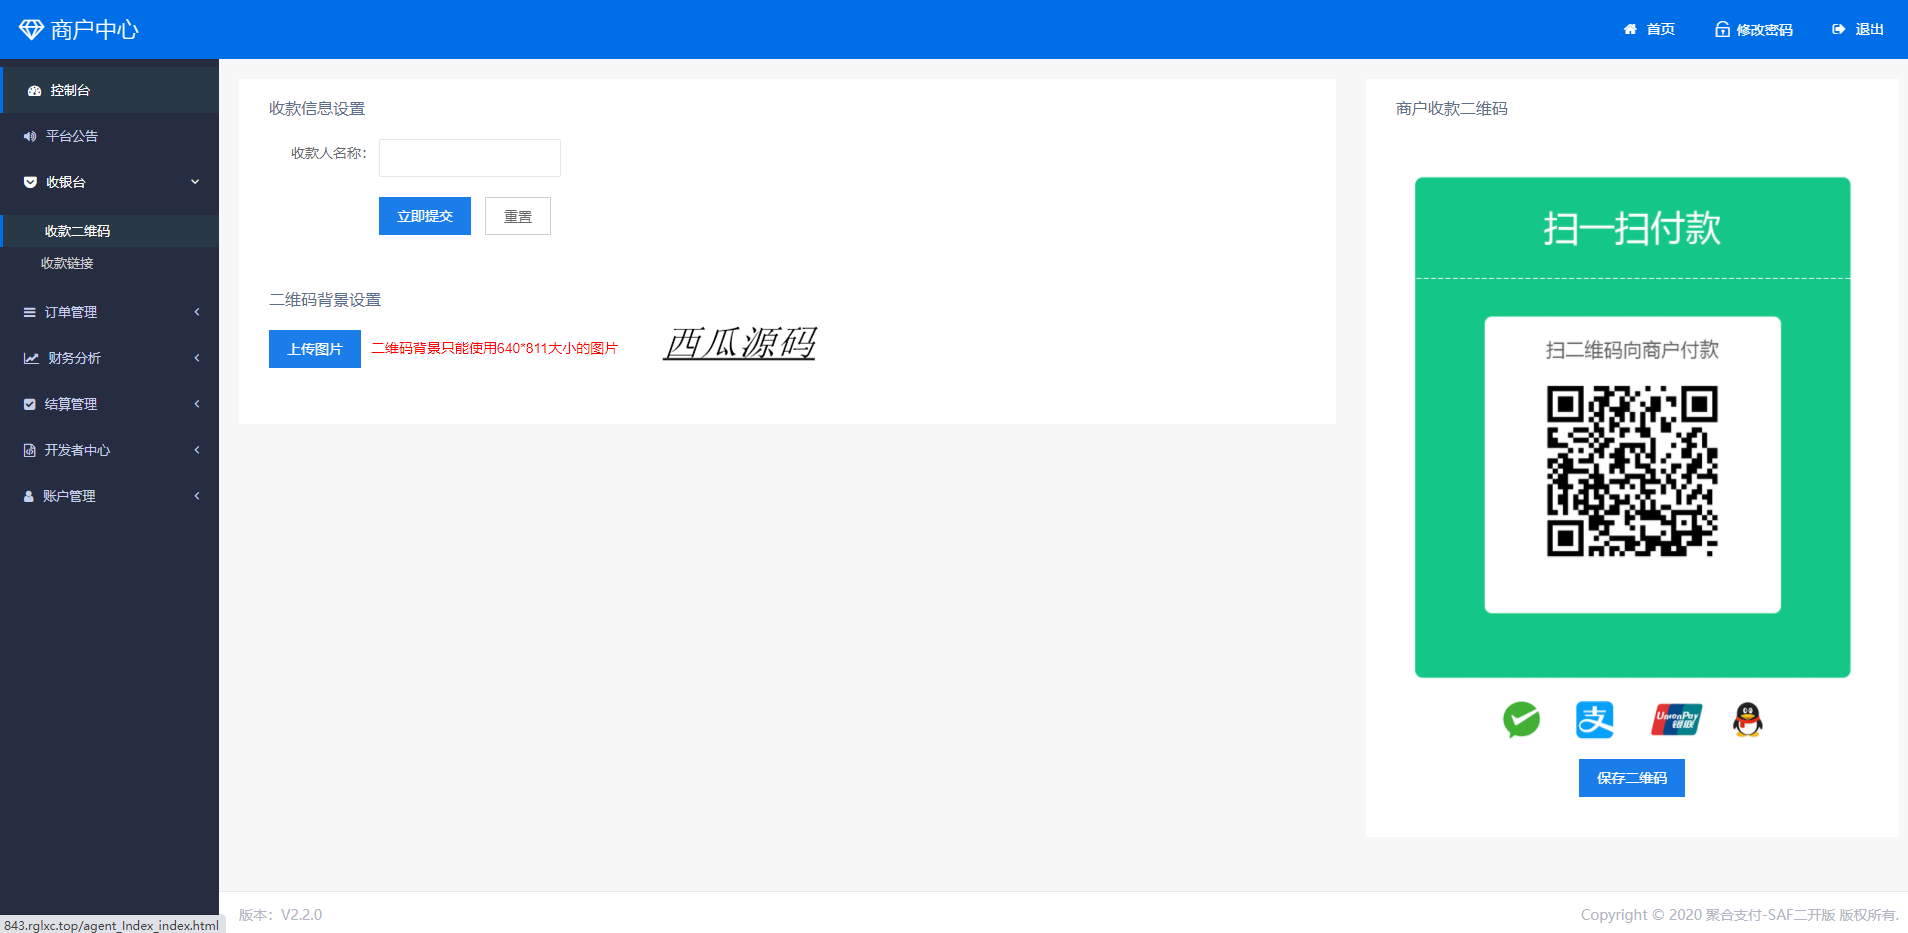Open the 结算管理 sidebar menu
This screenshot has height=933, width=1908.
click(x=110, y=404)
